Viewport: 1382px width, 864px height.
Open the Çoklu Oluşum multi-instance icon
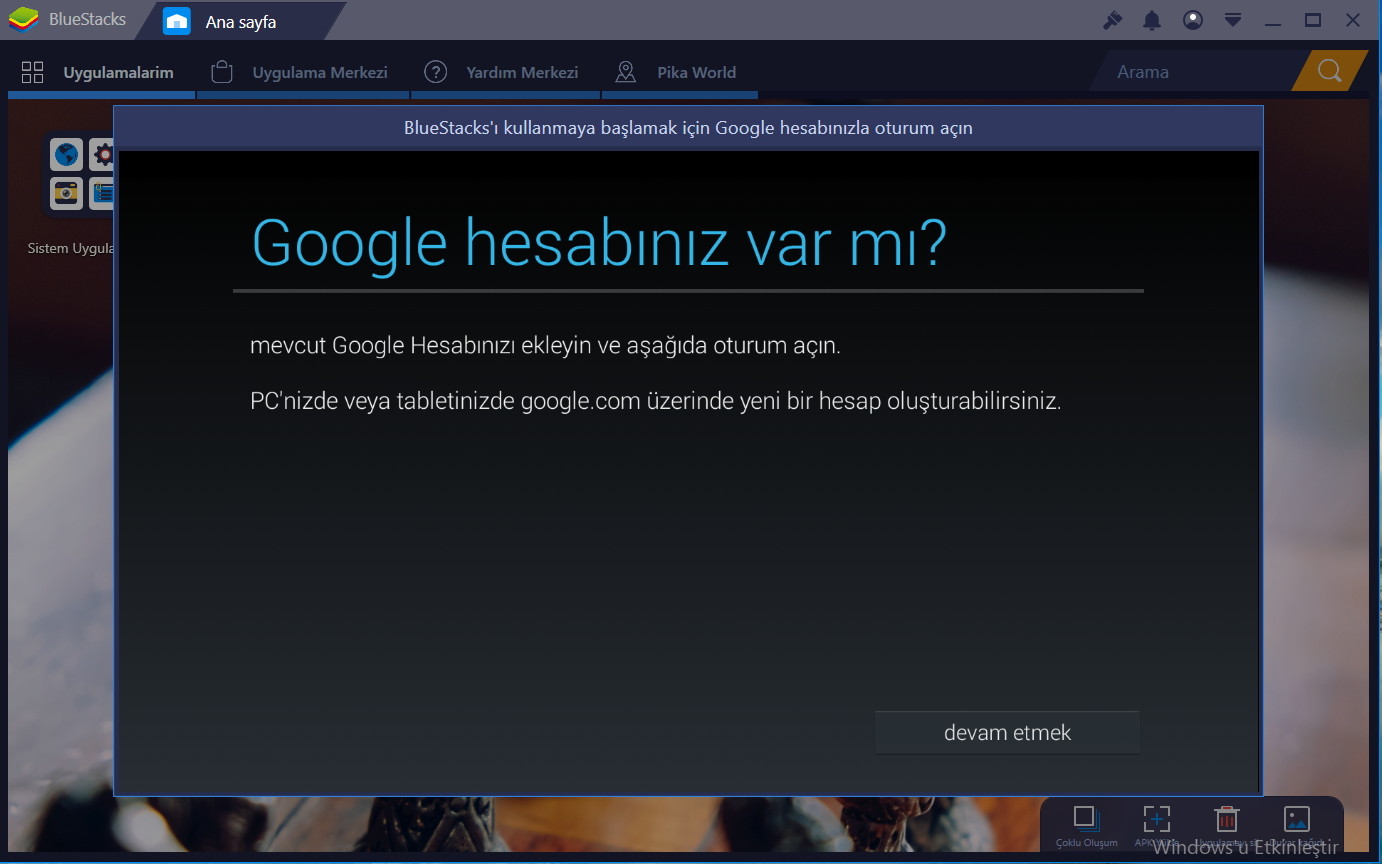(1086, 819)
